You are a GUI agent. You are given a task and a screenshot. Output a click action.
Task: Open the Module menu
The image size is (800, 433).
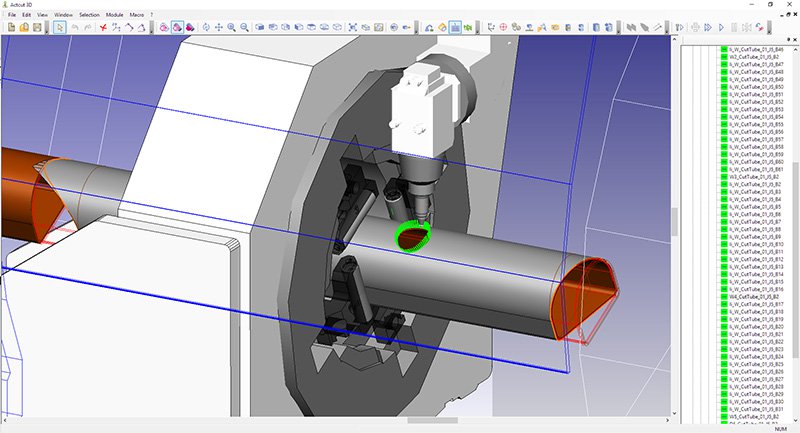[x=116, y=16]
